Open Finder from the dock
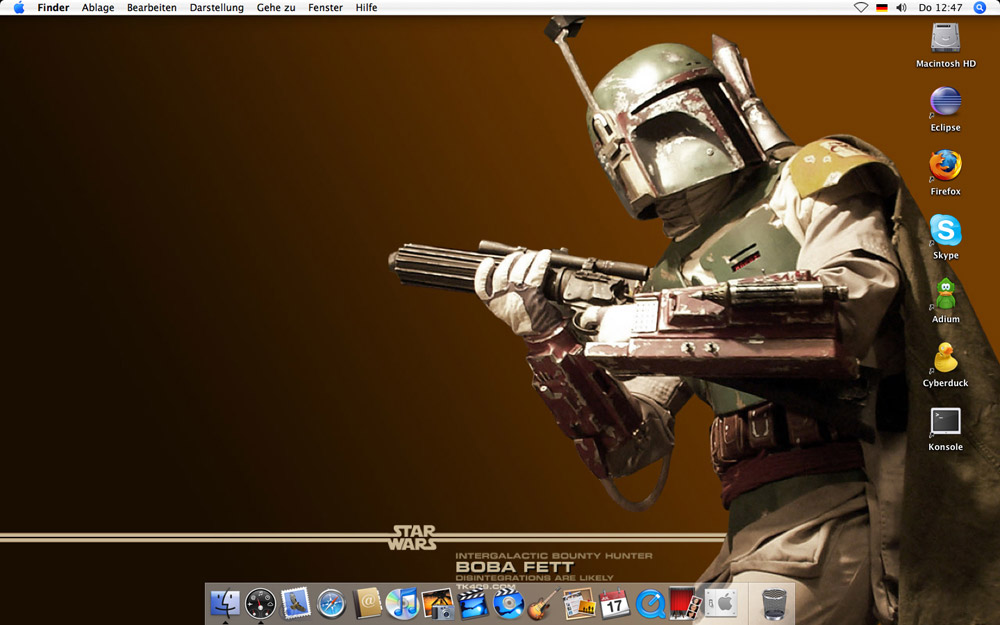Viewport: 1000px width, 625px height. click(225, 603)
